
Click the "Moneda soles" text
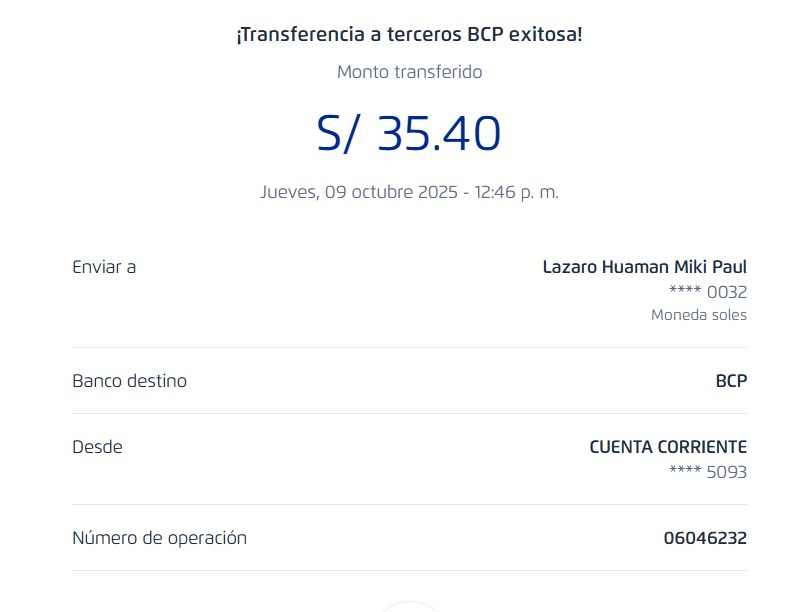point(698,315)
